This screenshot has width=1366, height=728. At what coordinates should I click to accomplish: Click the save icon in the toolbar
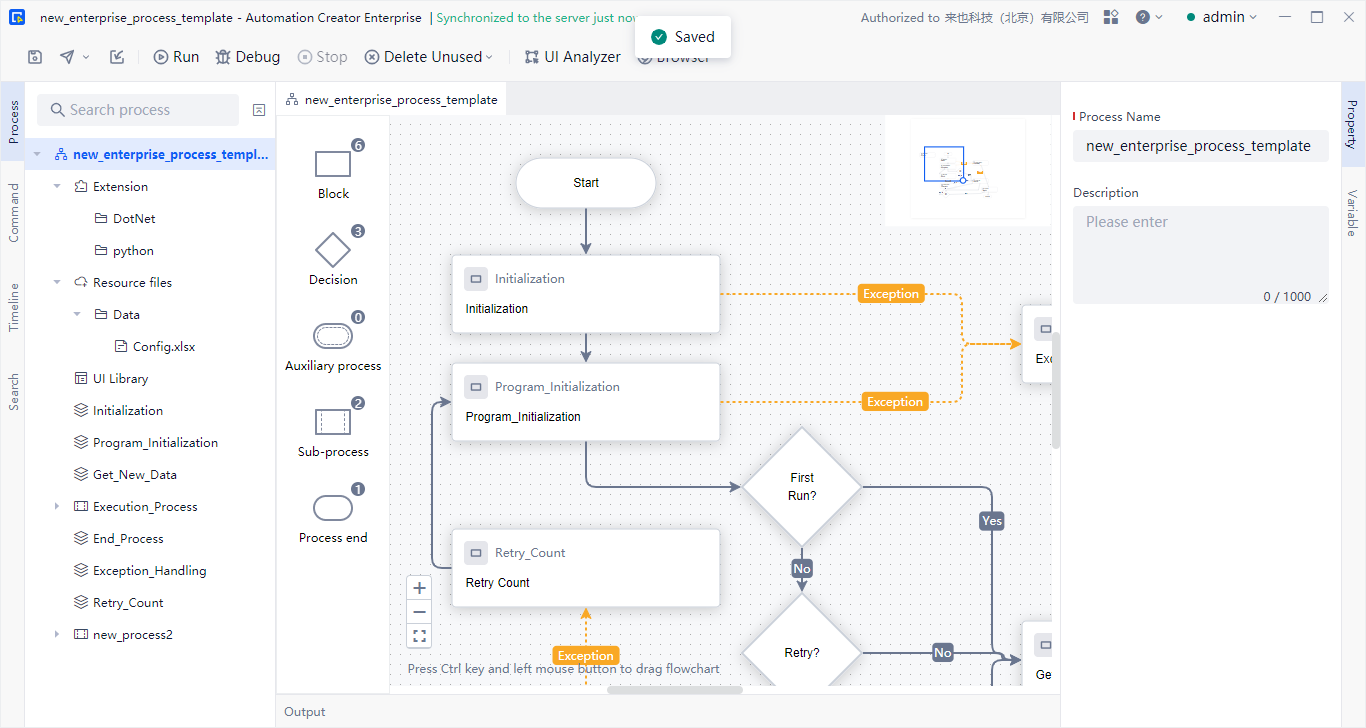point(35,57)
